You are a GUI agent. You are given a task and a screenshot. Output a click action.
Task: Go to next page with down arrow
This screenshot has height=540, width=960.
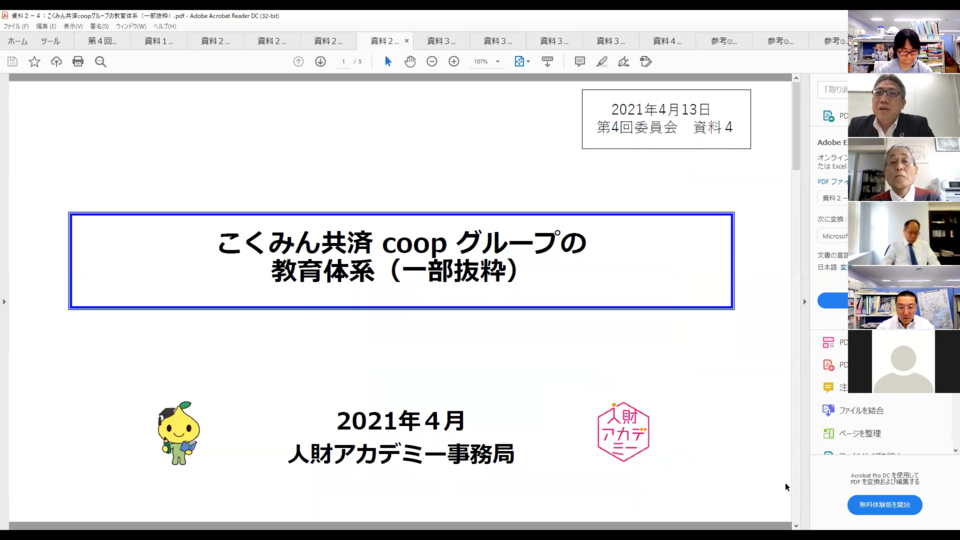click(320, 62)
